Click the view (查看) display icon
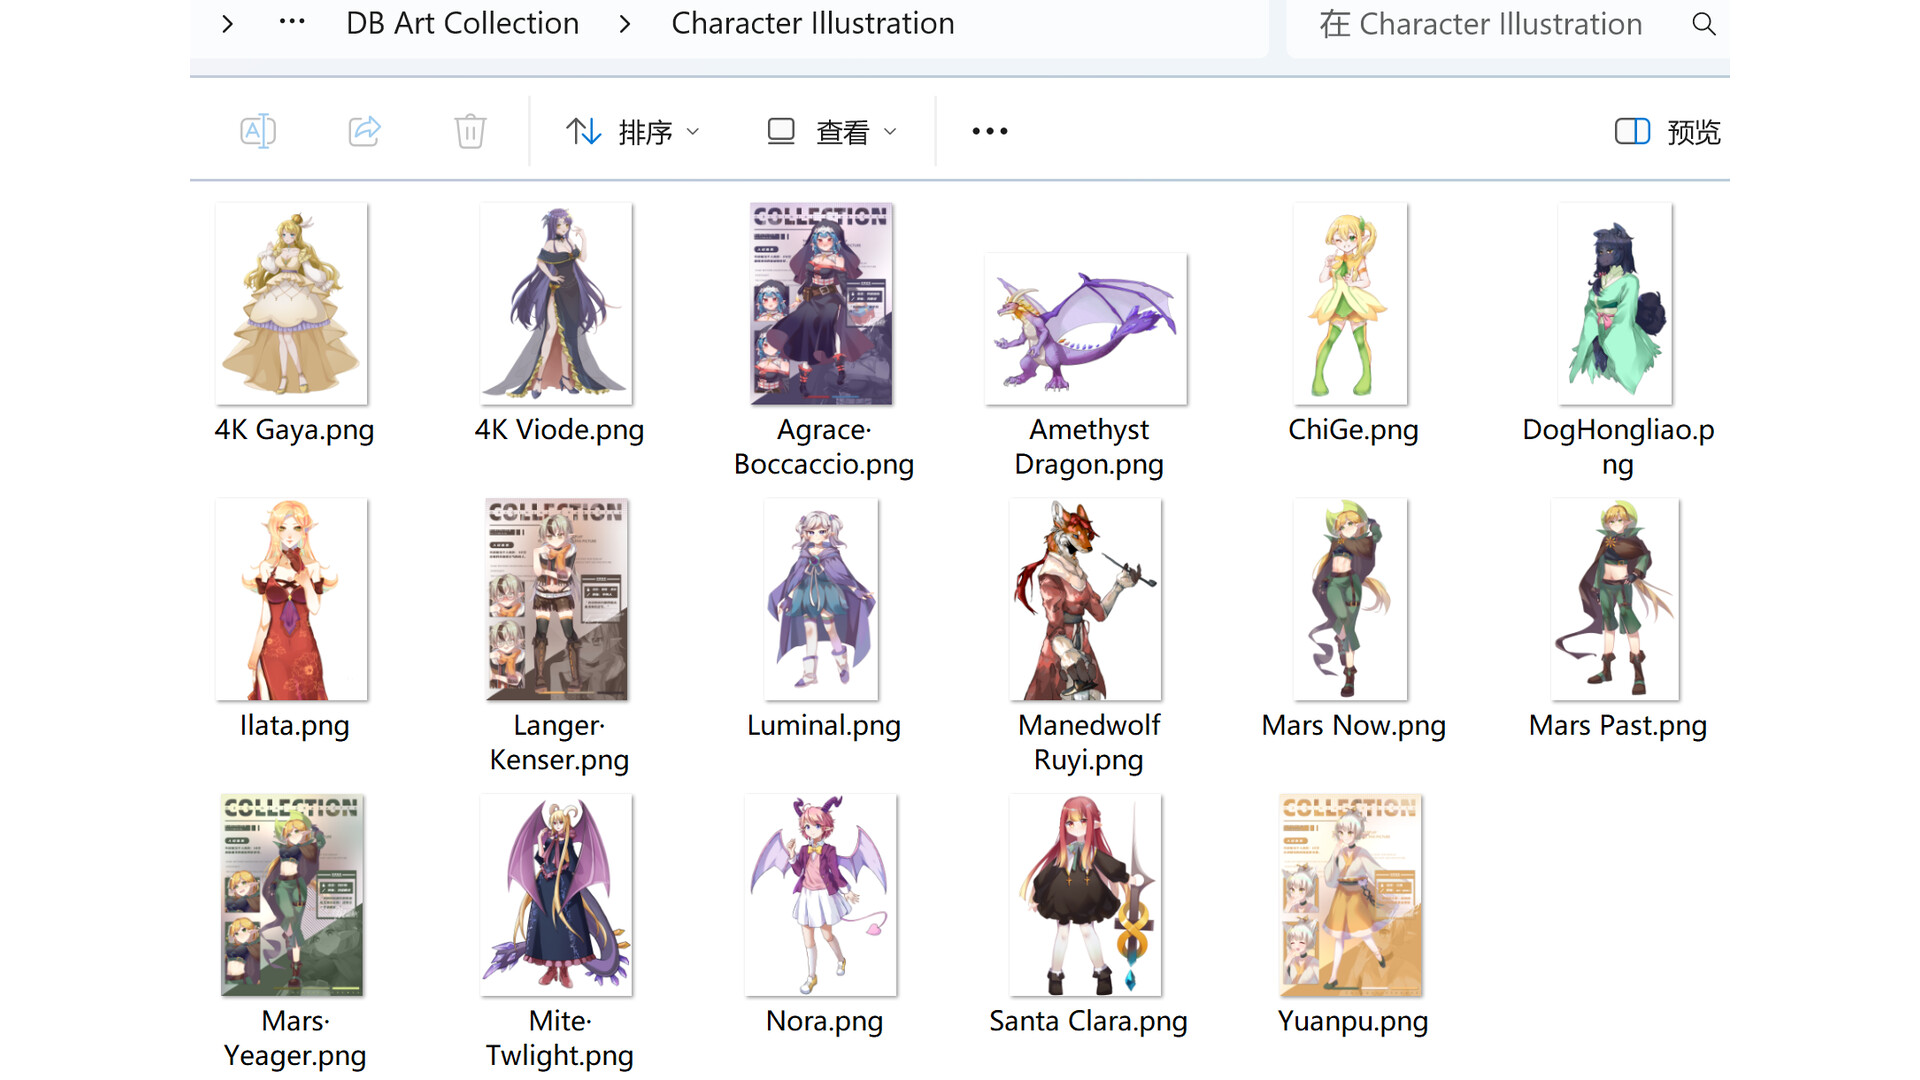The image size is (1920, 1080). pos(779,131)
